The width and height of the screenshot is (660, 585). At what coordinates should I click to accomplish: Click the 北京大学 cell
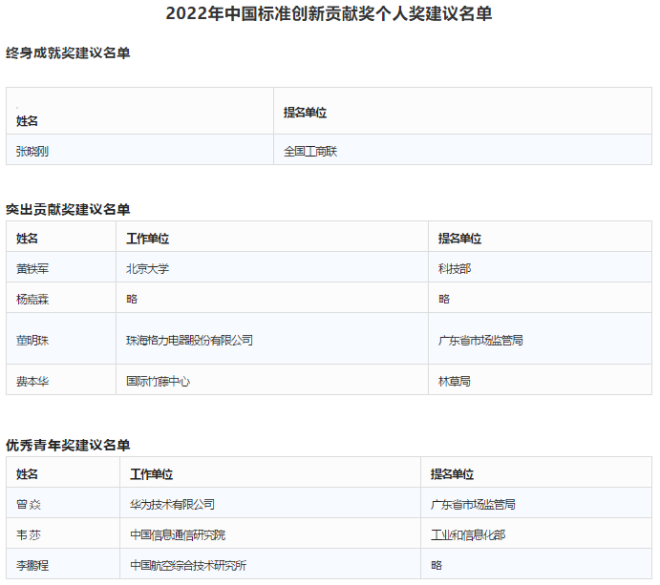pos(146,268)
